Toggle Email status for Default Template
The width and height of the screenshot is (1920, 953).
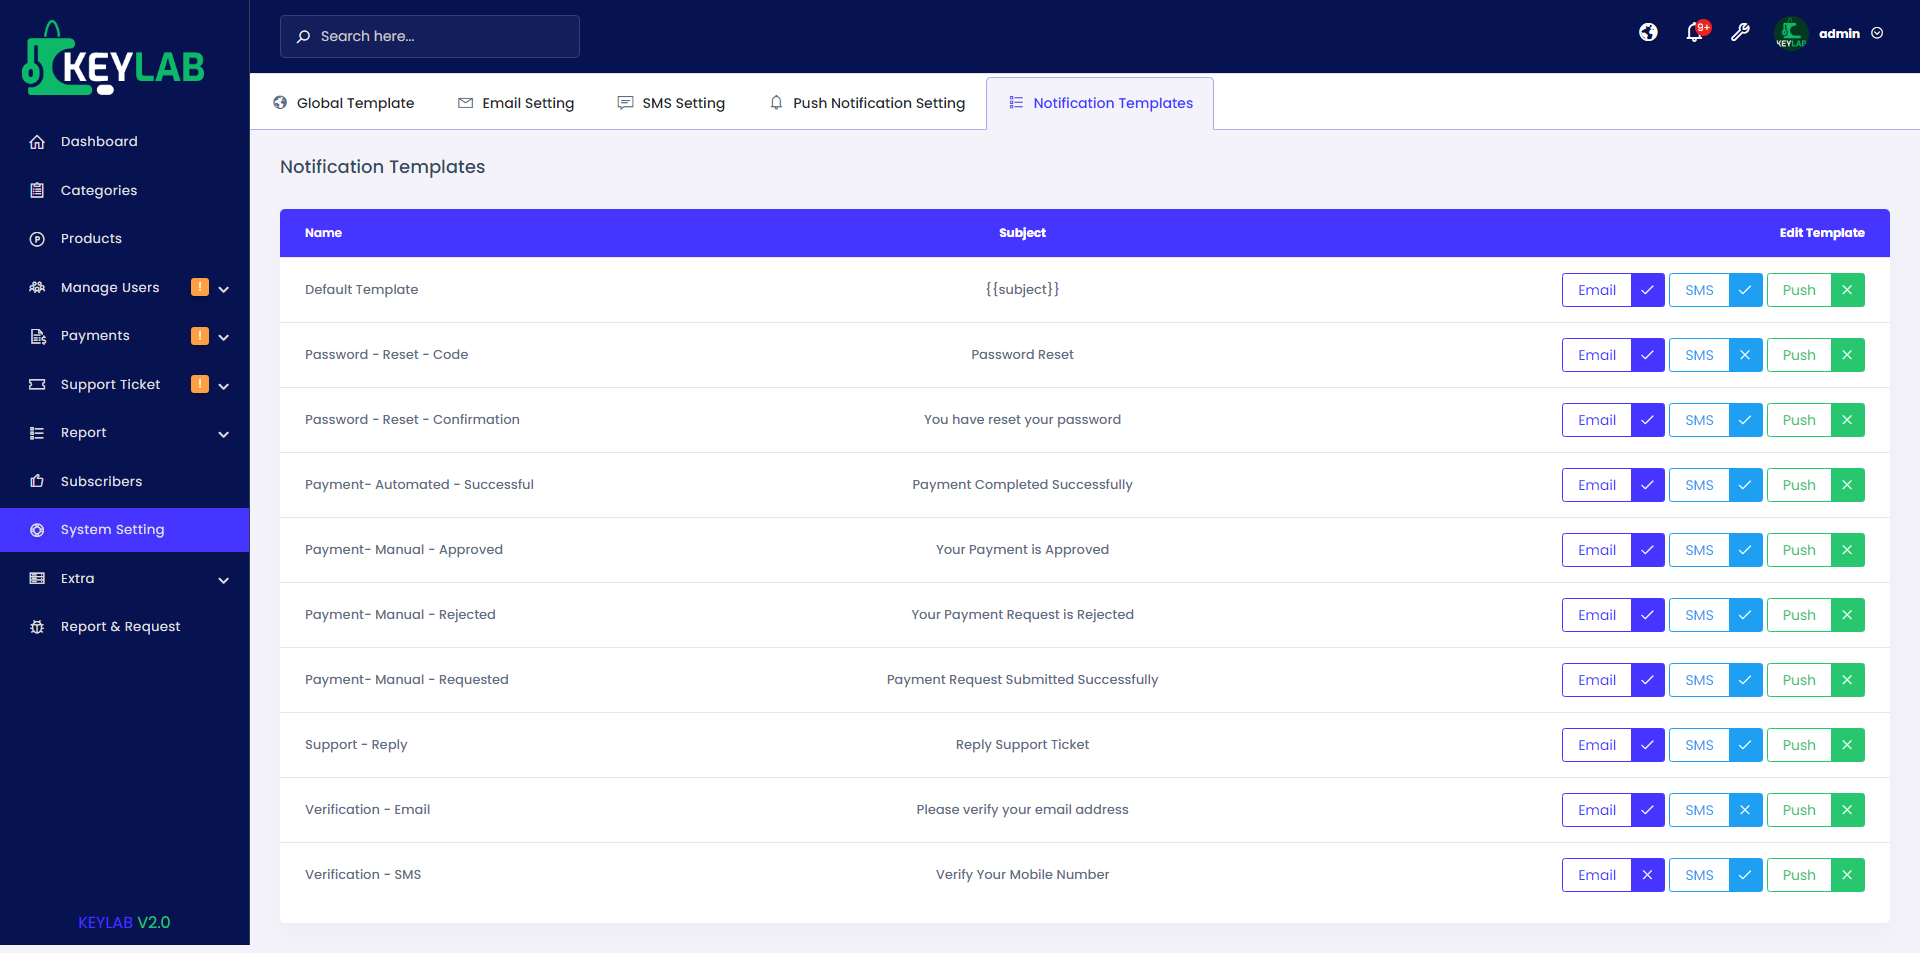pos(1647,290)
